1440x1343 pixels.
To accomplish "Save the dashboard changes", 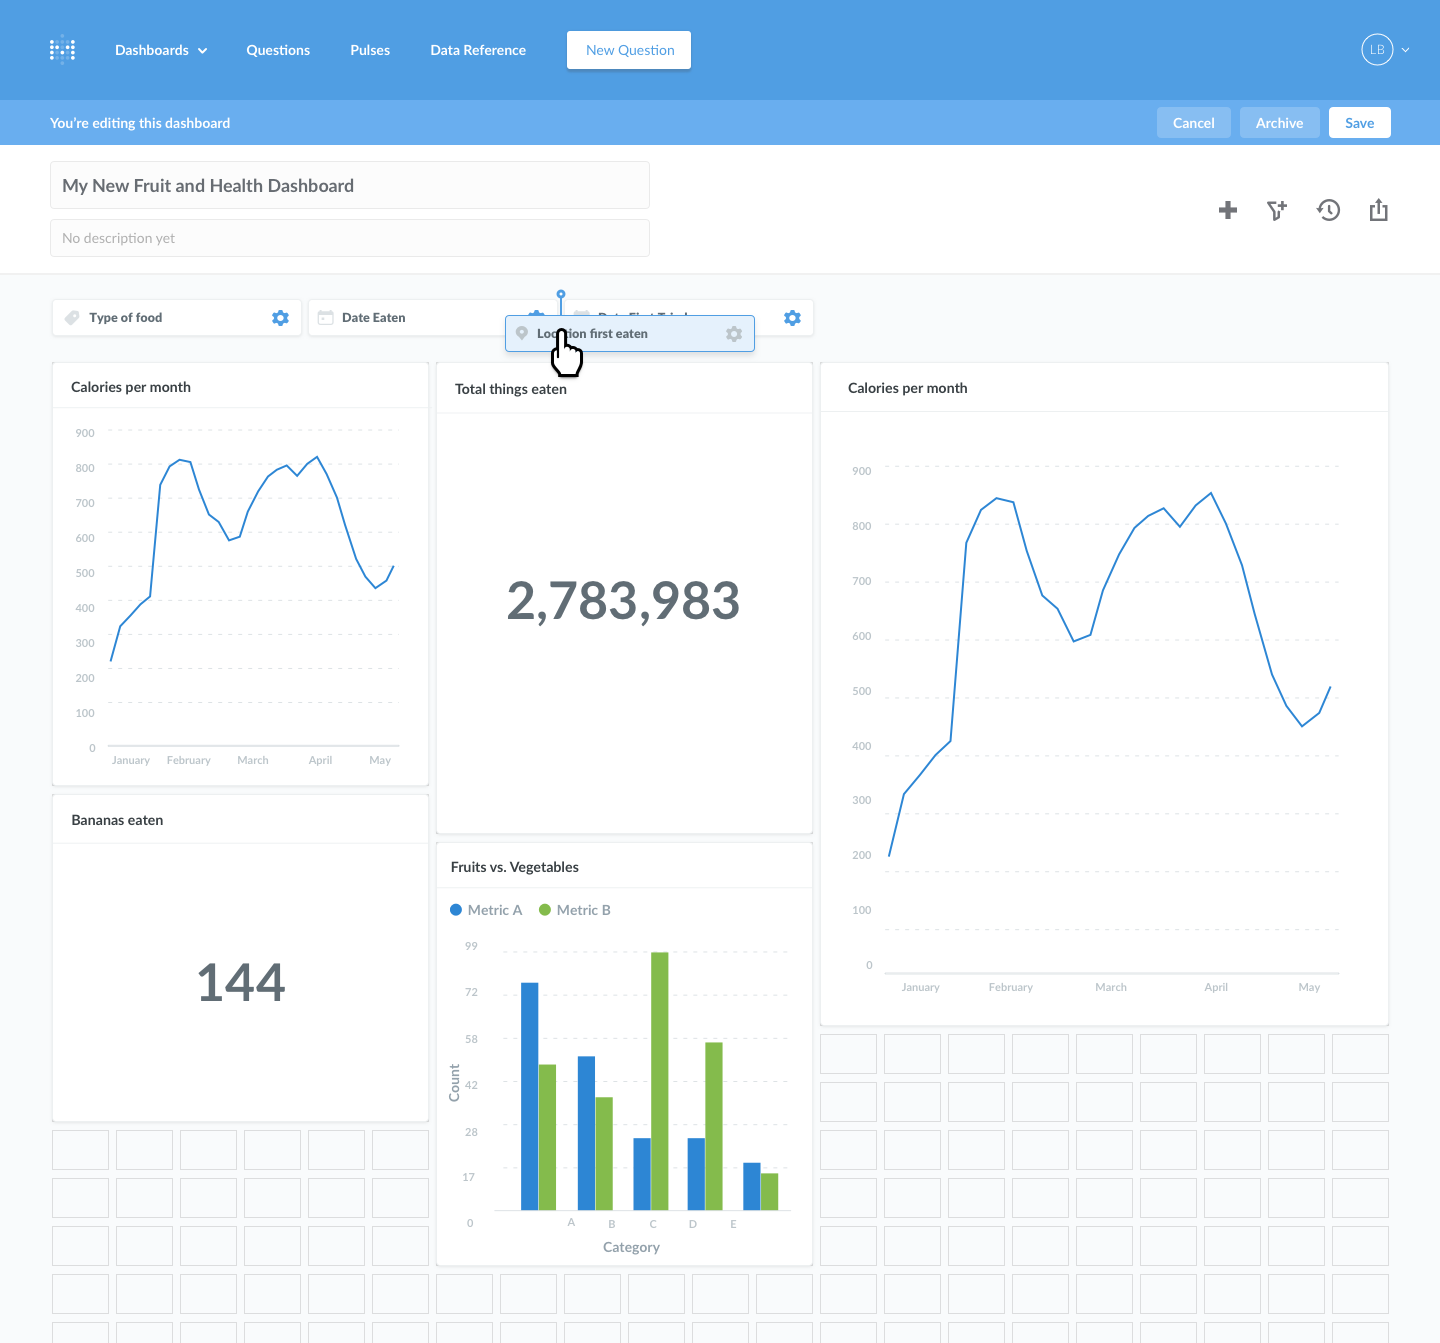I will (x=1359, y=122).
